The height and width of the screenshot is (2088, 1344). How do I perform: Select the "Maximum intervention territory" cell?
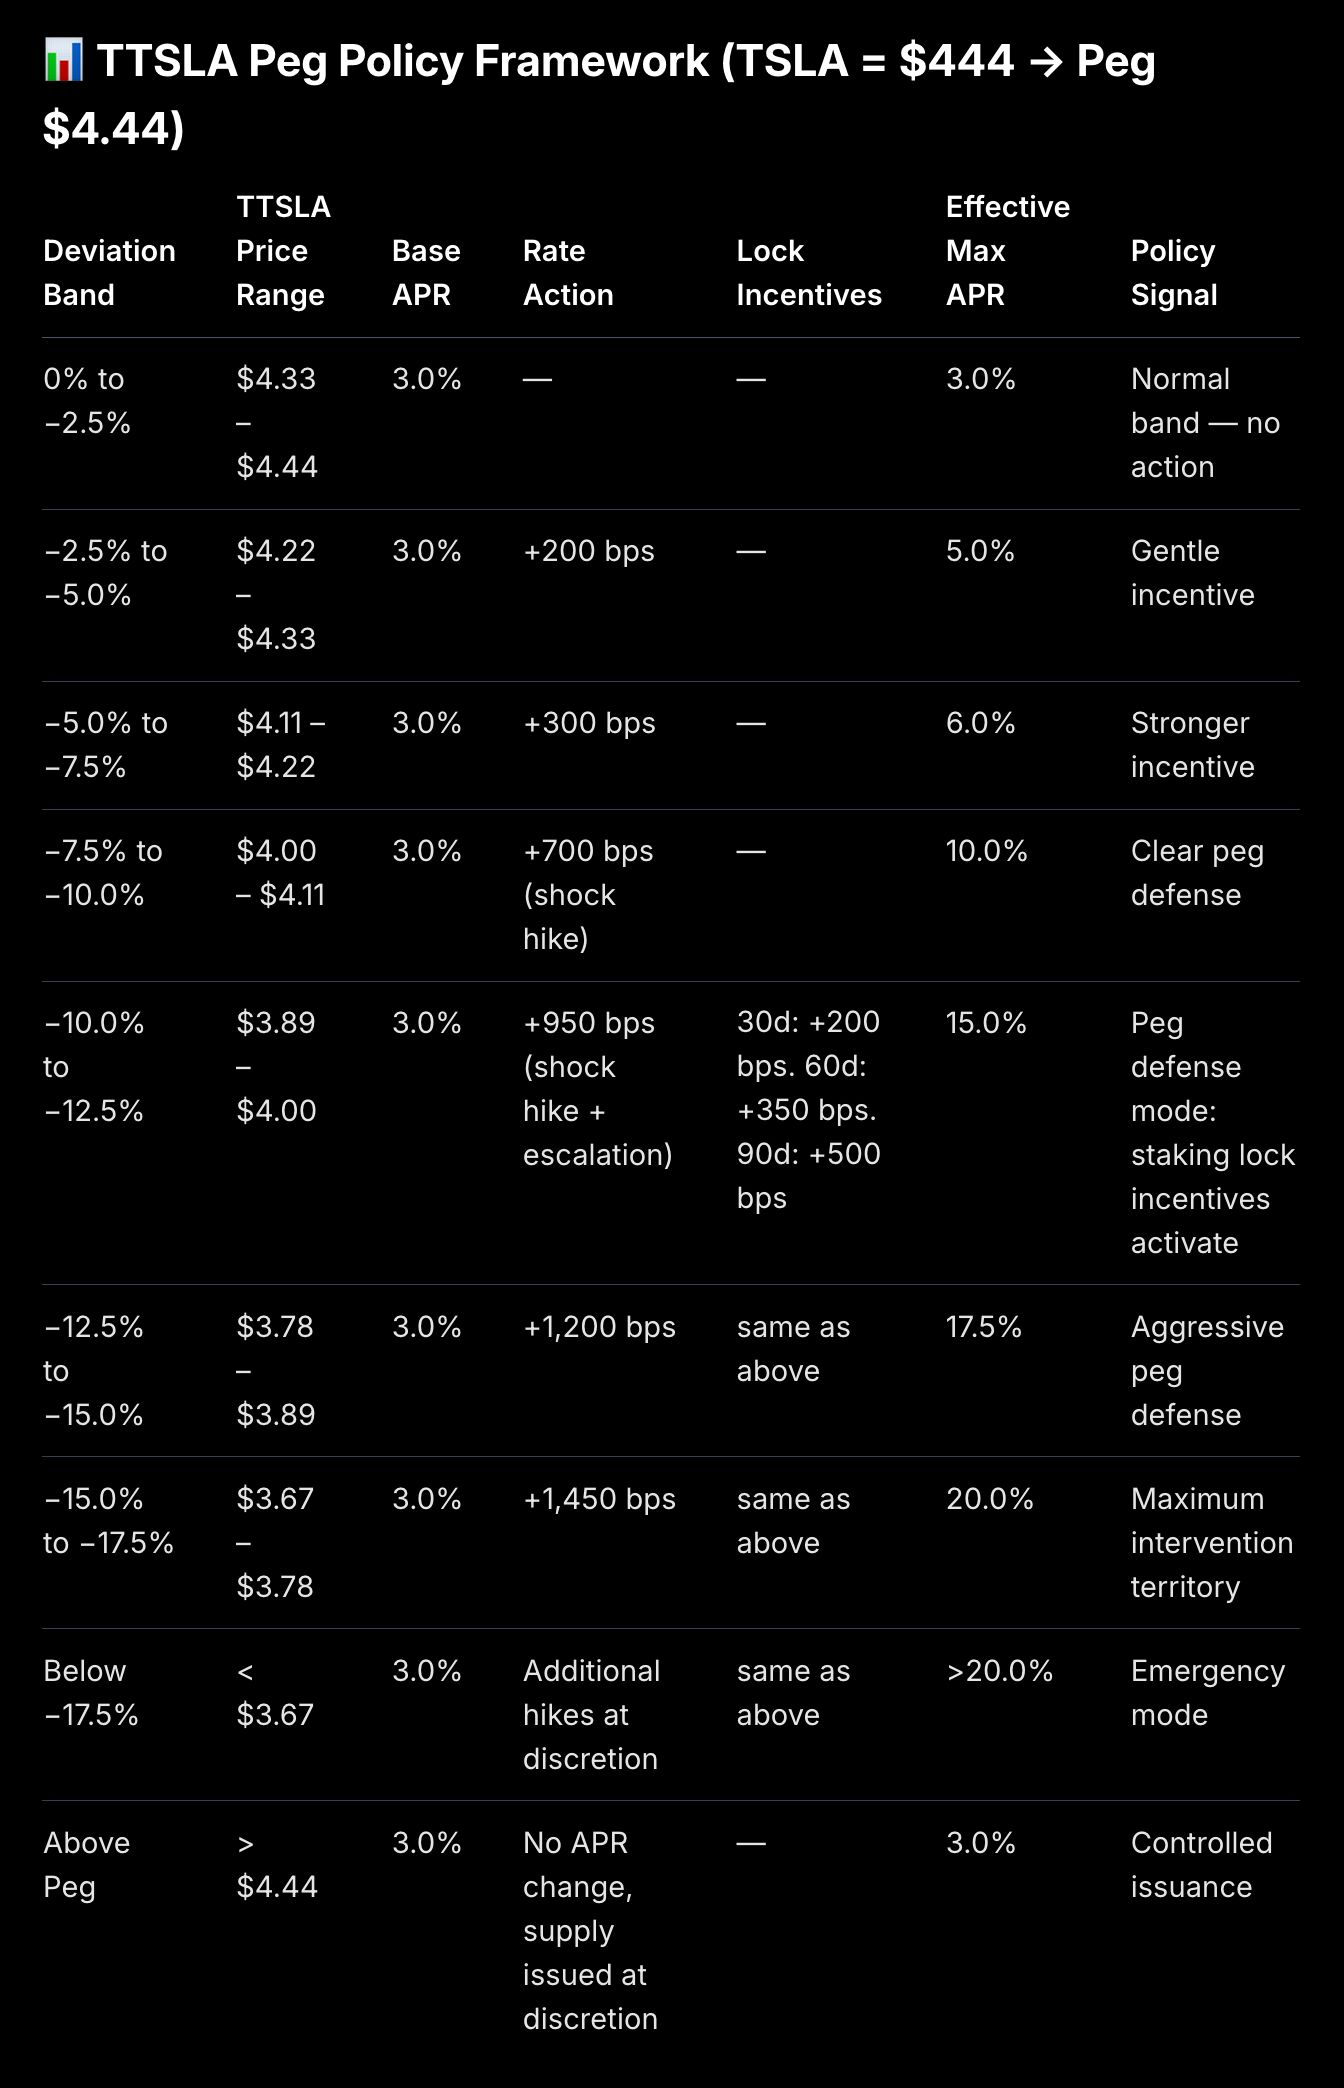[x=1211, y=1543]
